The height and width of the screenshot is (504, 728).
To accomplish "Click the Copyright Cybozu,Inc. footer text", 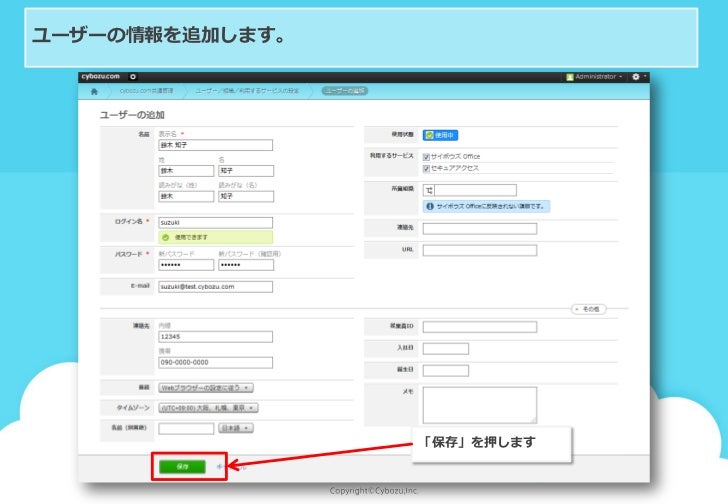I will [374, 491].
